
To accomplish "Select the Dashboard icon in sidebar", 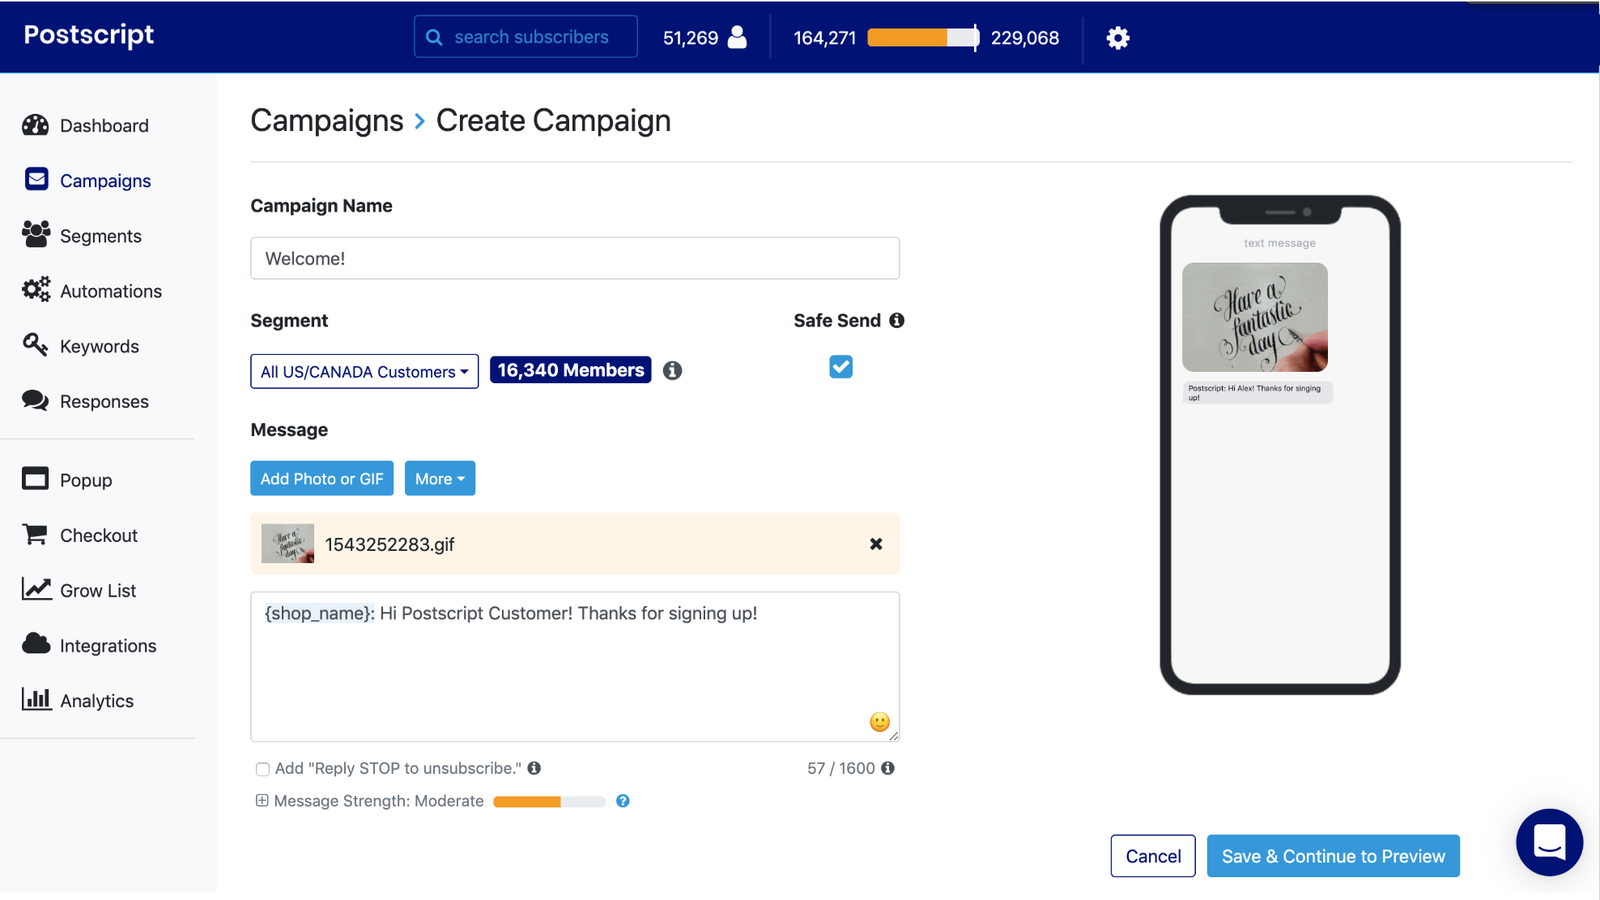I will (36, 125).
